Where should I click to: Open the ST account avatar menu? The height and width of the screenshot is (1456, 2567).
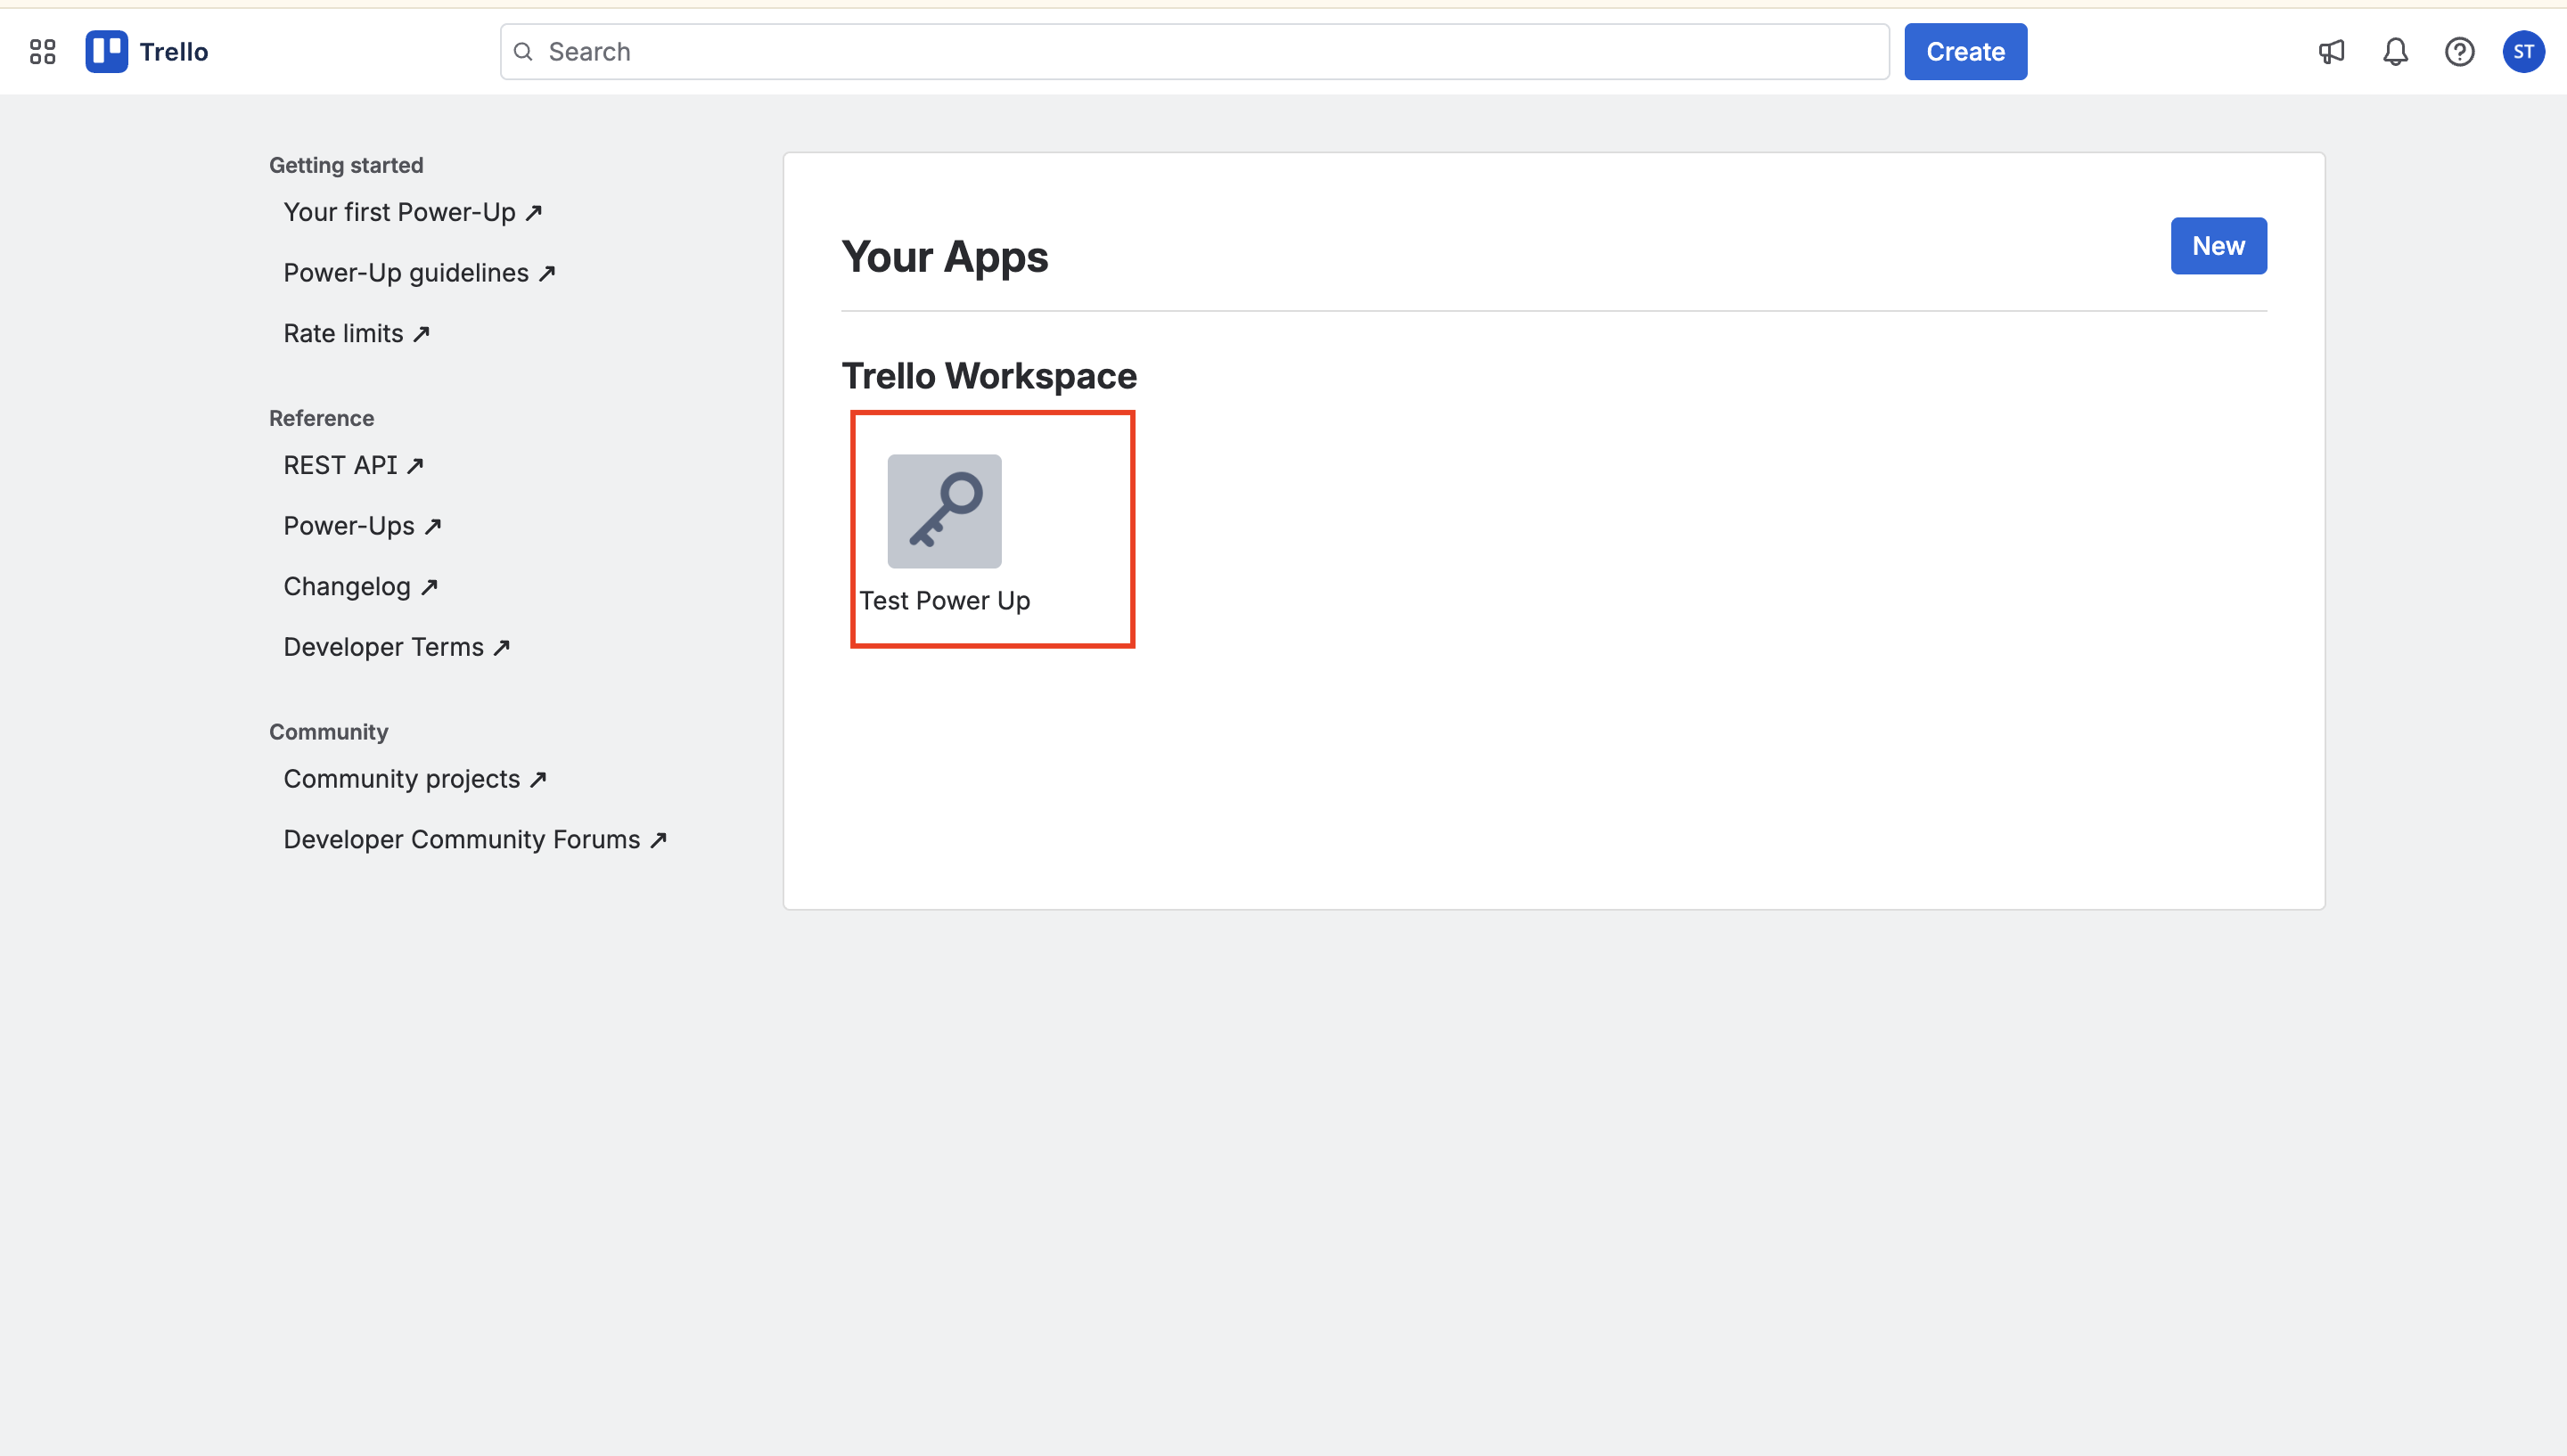(2523, 52)
